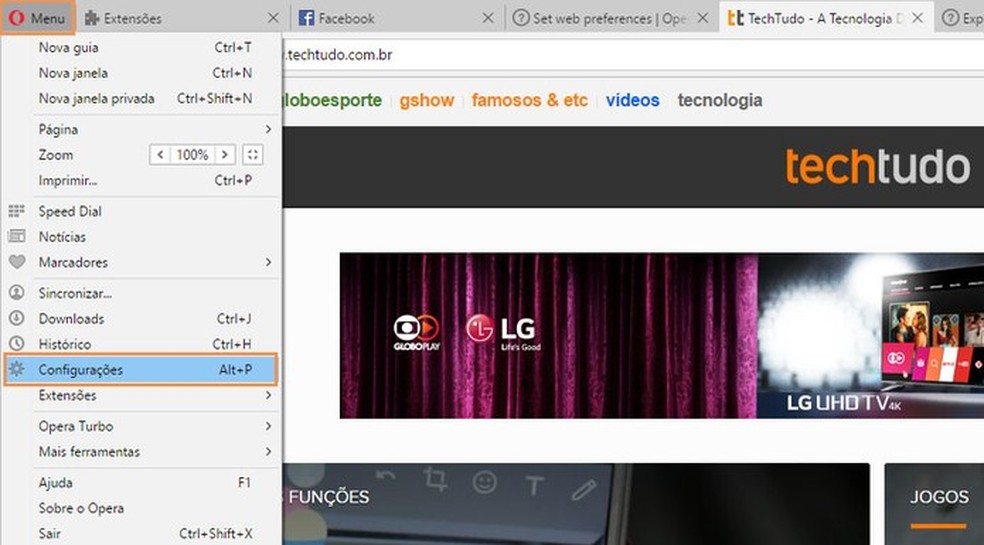Click the Histórico clock icon

click(x=17, y=344)
